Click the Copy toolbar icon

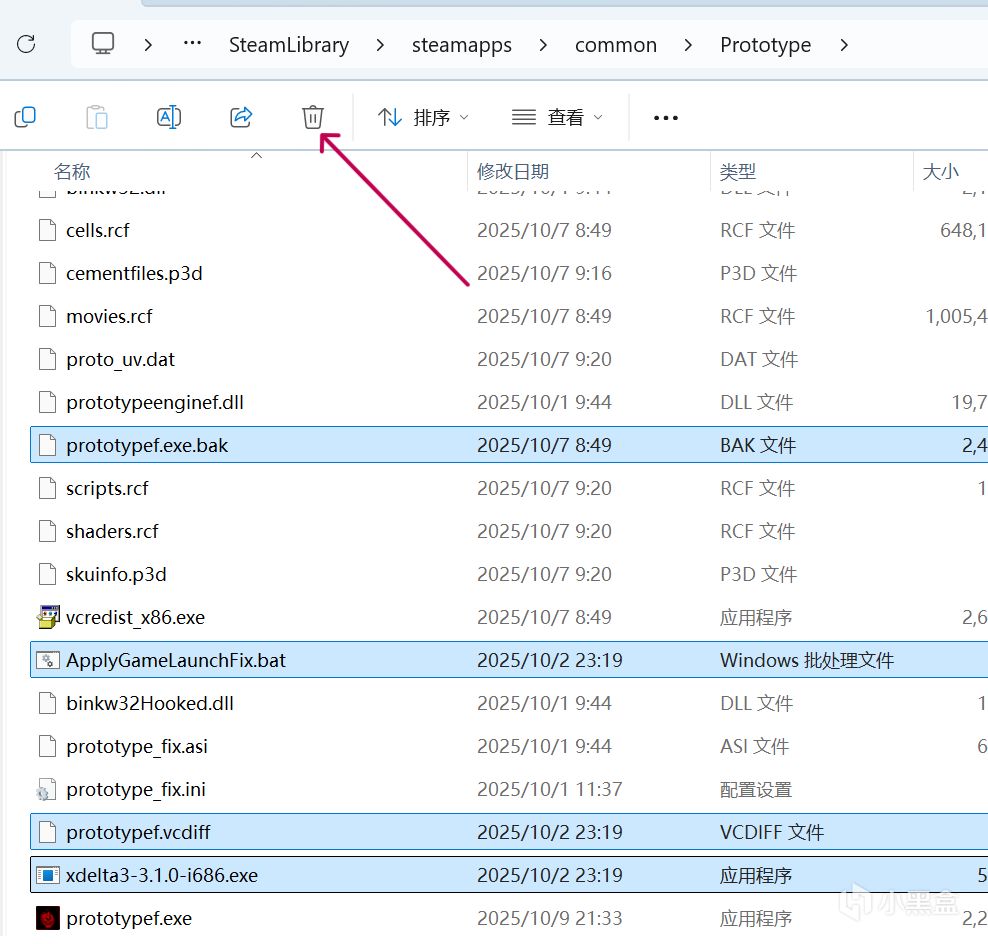(x=25, y=117)
